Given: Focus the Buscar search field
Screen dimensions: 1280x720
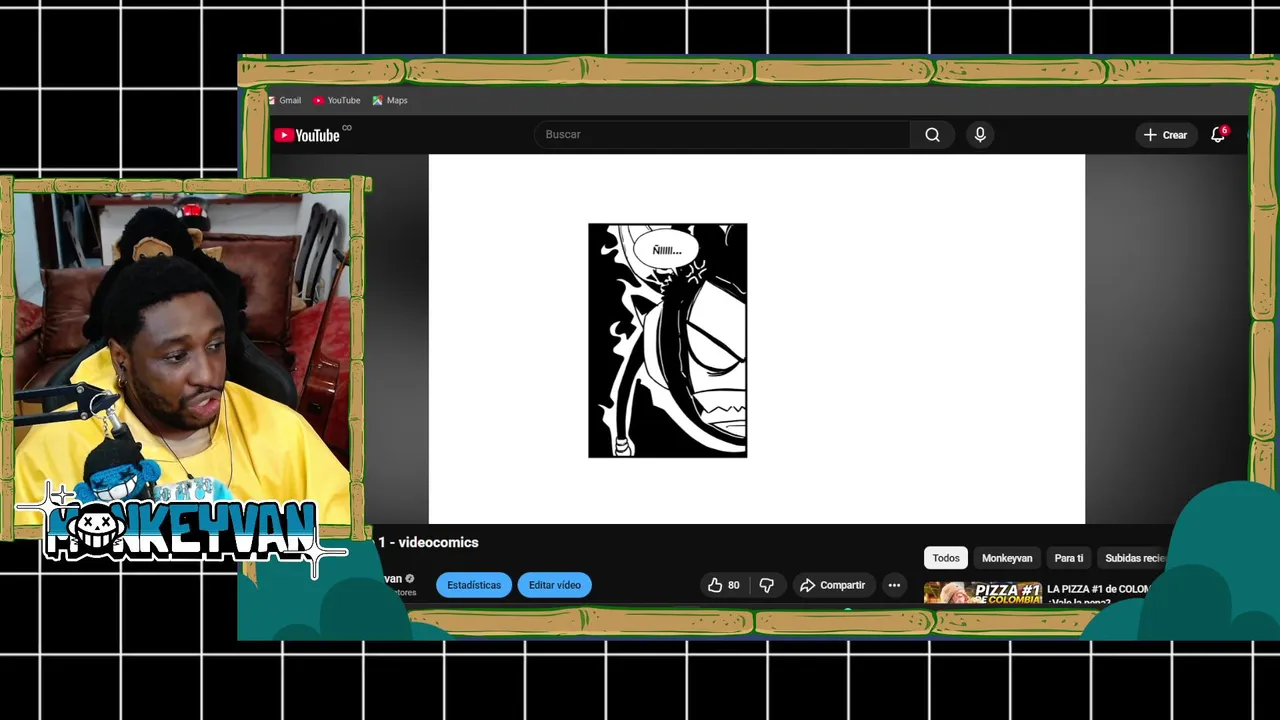Looking at the screenshot, I should pos(723,134).
